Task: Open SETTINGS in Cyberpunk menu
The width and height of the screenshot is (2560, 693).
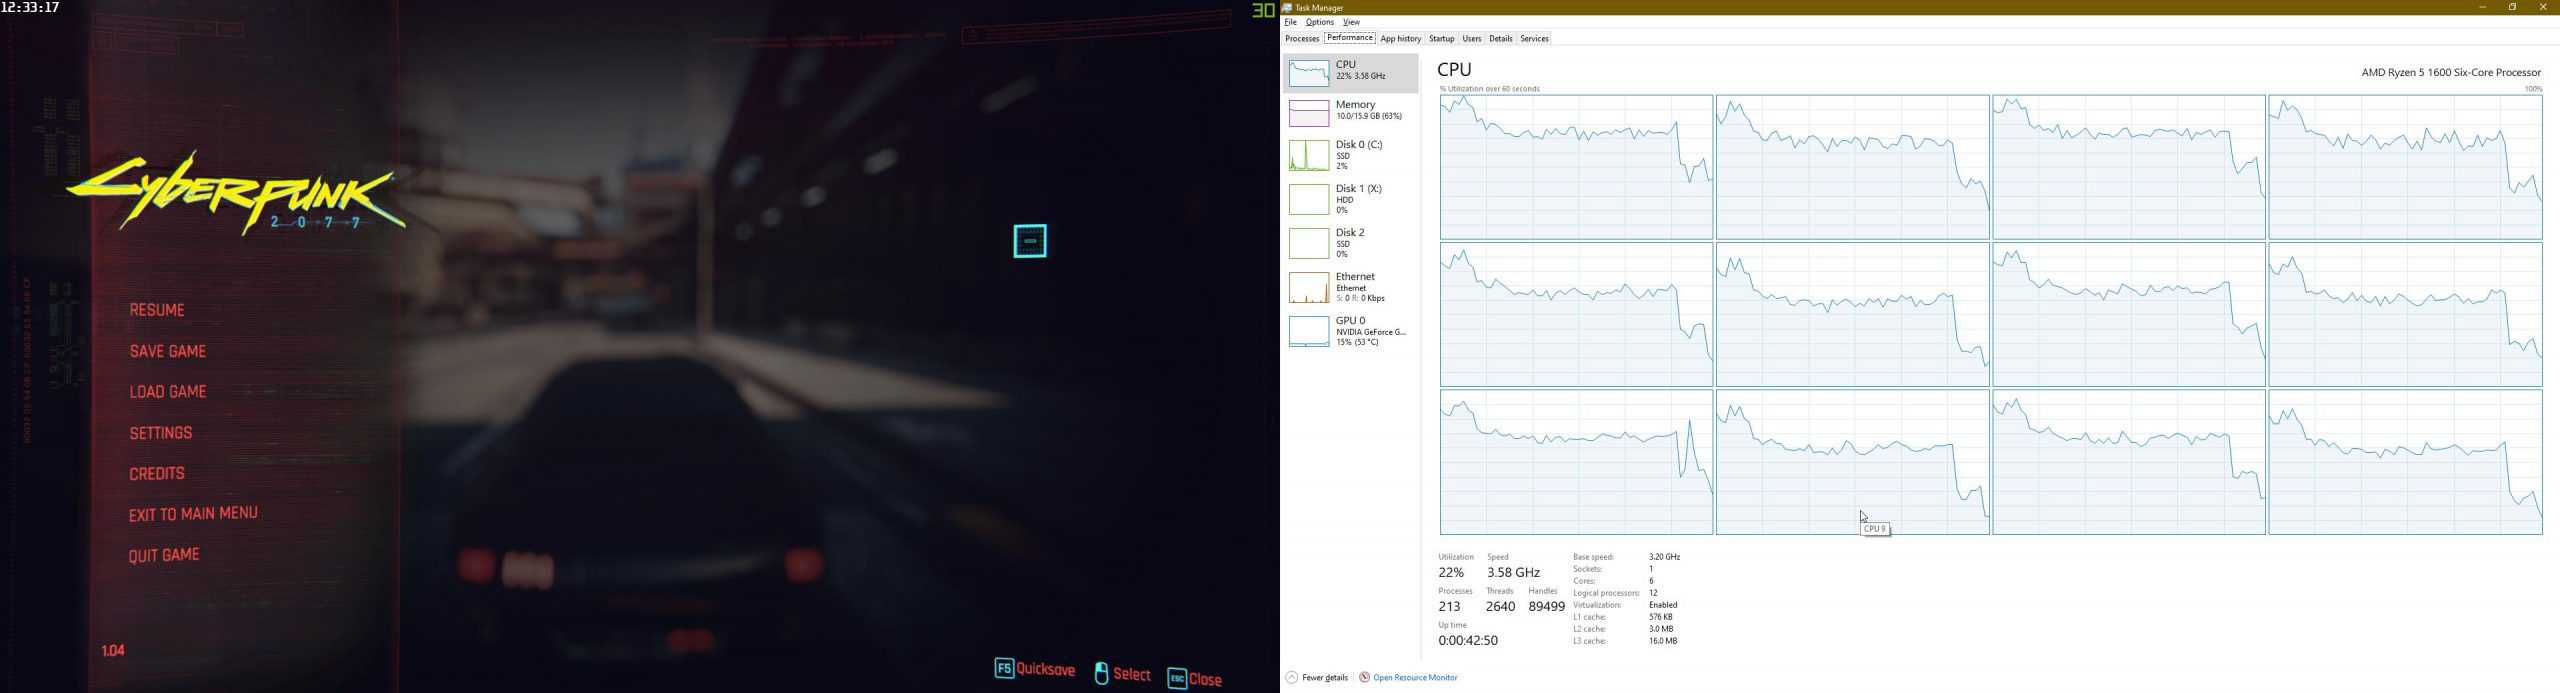Action: [x=161, y=433]
